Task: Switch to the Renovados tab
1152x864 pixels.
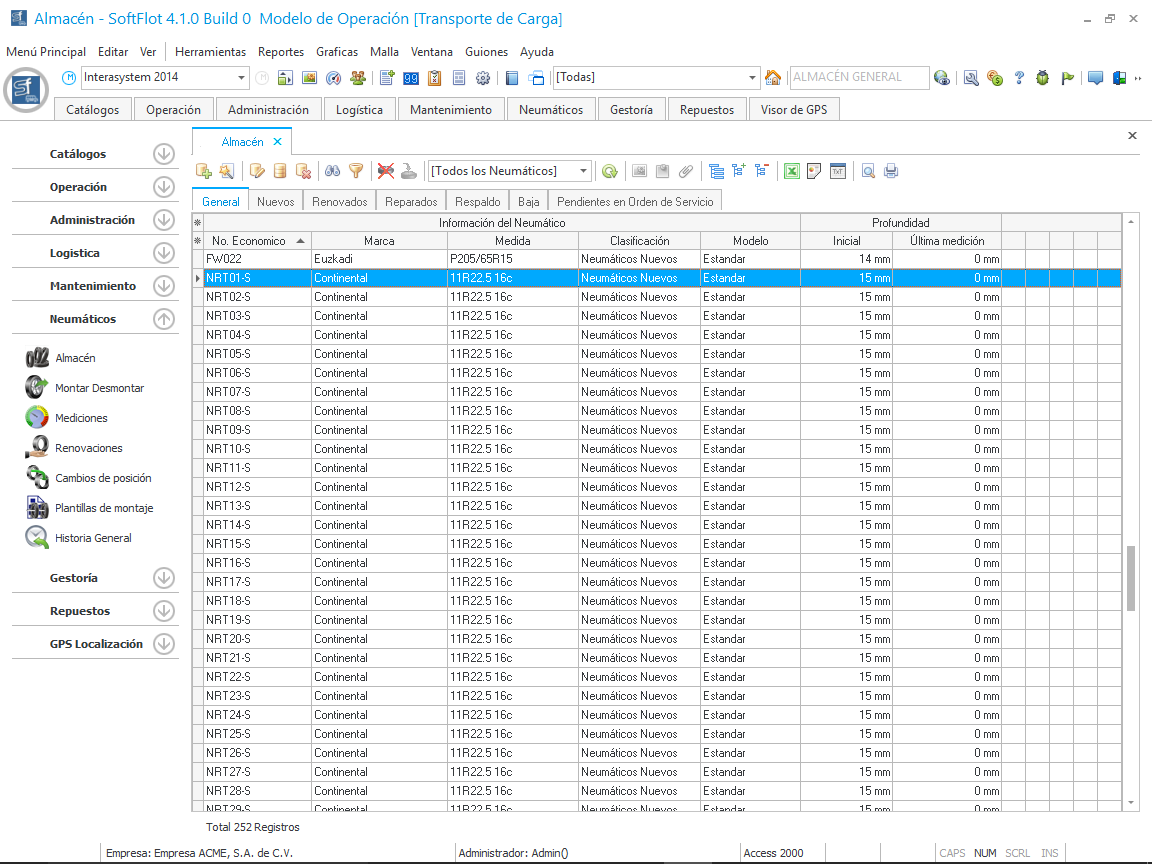Action: point(339,202)
